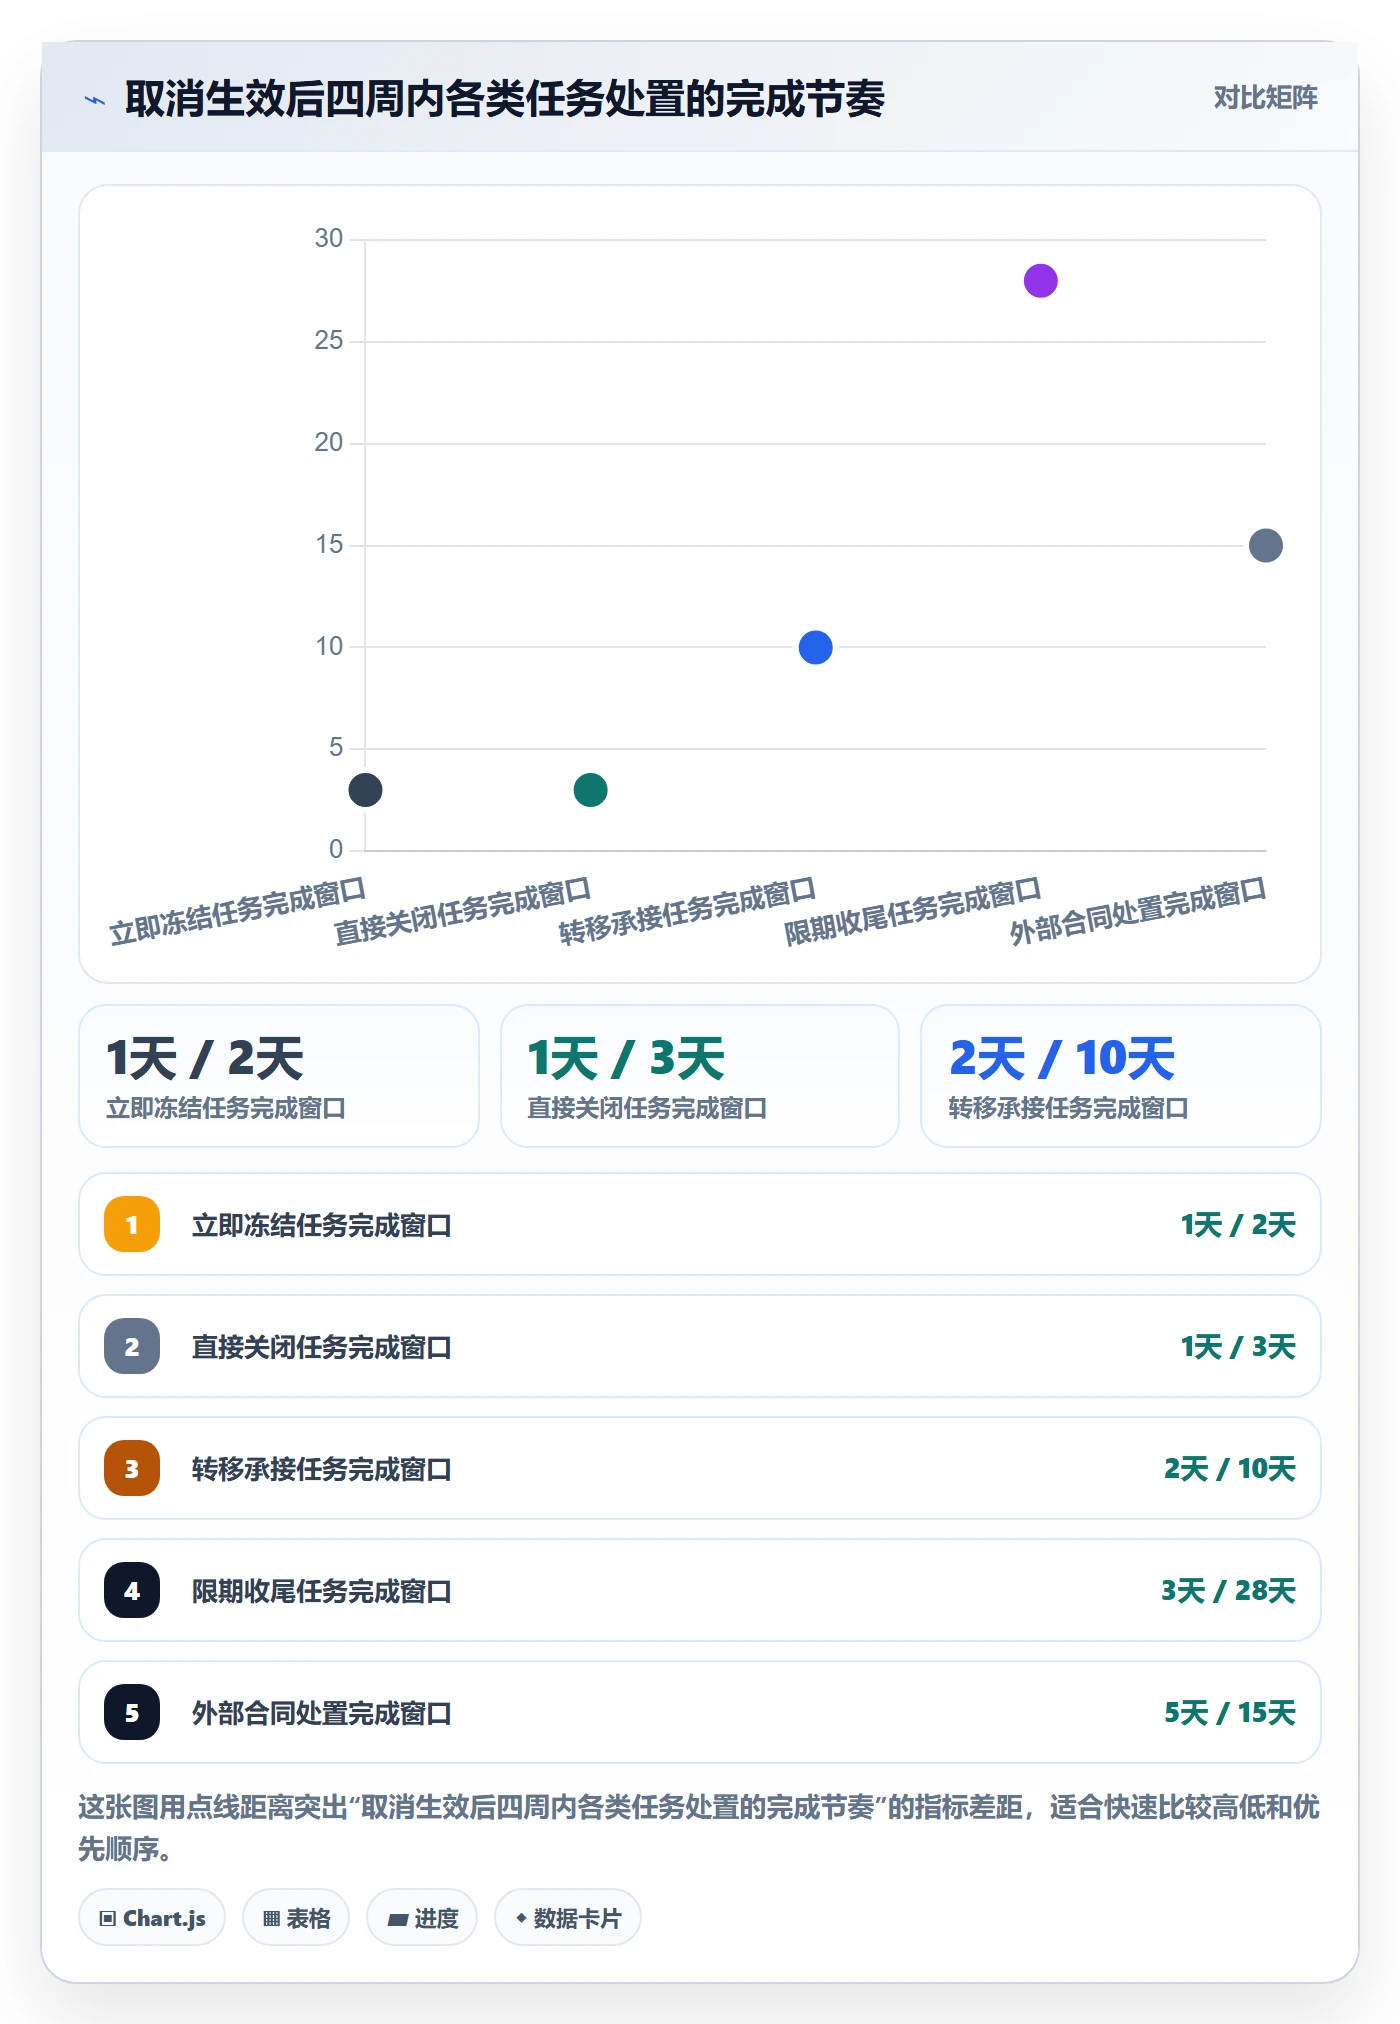Viewport: 1400px width, 2024px height.
Task: Click the description paragraph below the list
Action: (x=700, y=1828)
